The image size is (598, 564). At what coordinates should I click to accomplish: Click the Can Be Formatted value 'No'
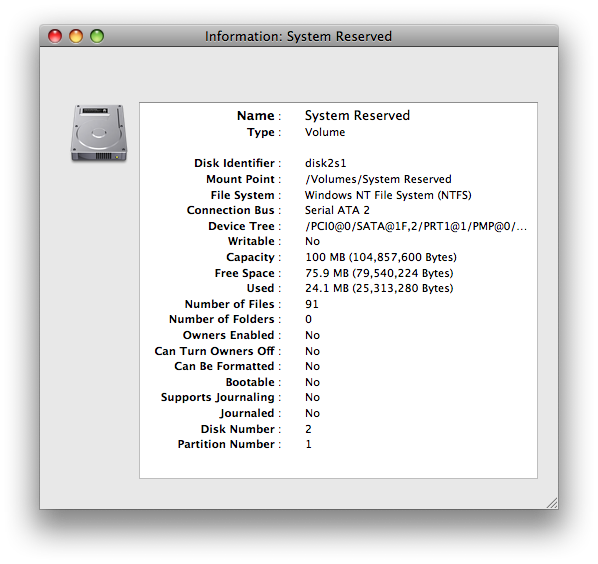click(312, 366)
